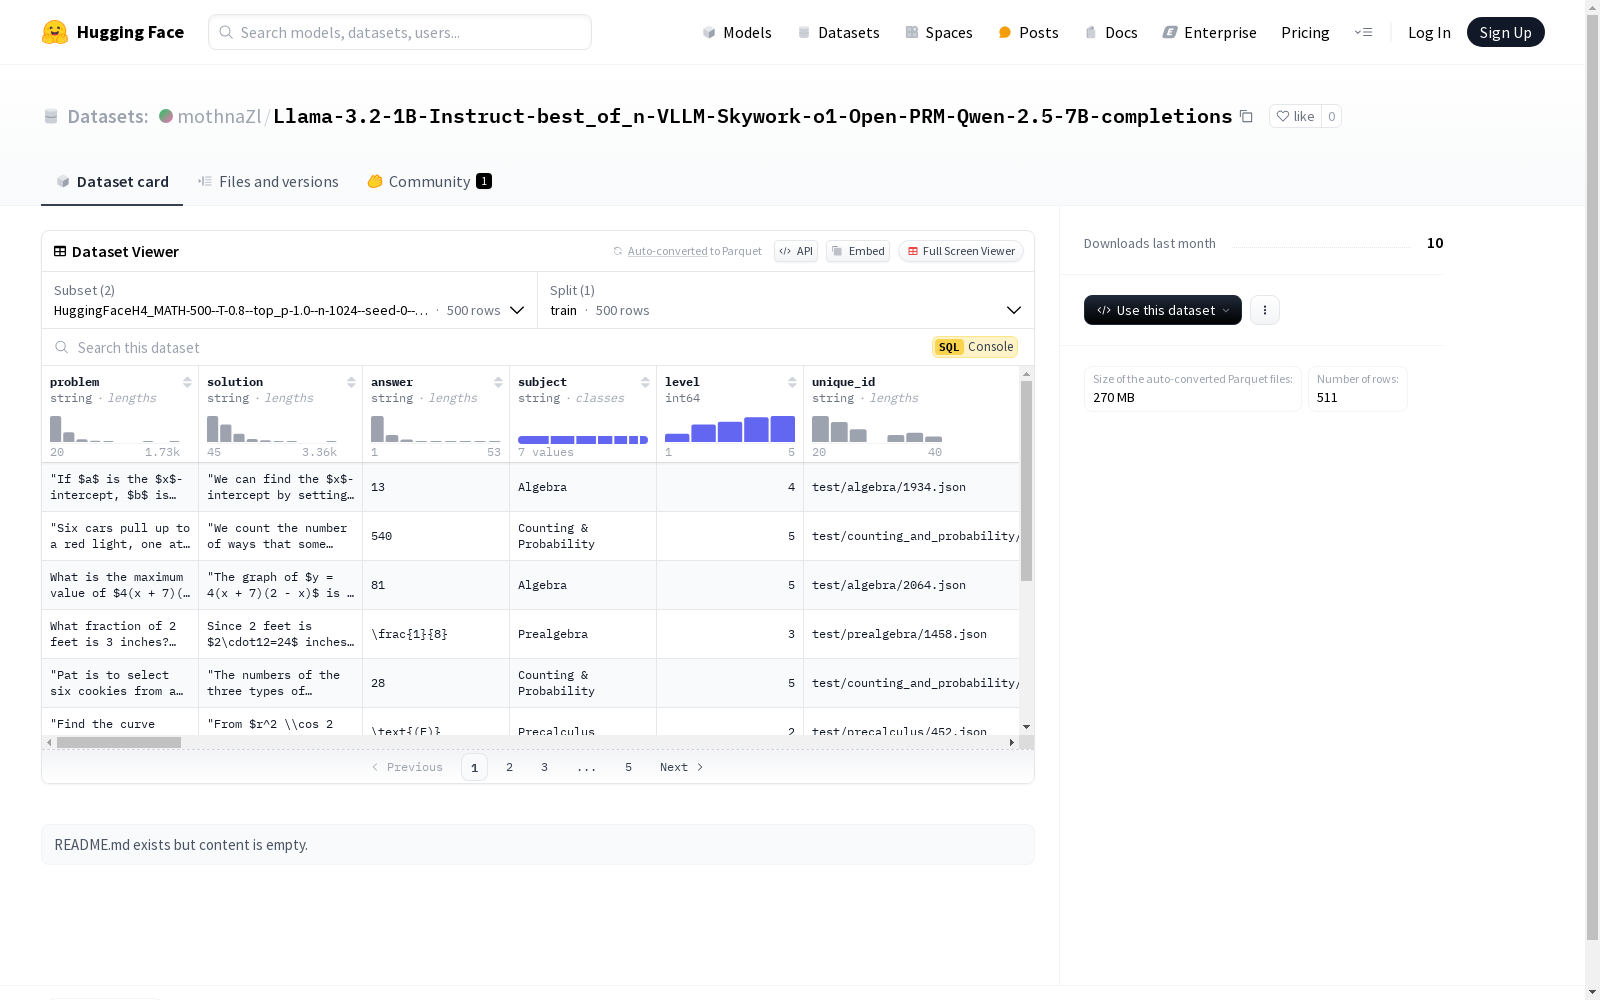Click the table's horizontal scrollbar thumb
Image resolution: width=1600 pixels, height=1000 pixels.
point(119,742)
